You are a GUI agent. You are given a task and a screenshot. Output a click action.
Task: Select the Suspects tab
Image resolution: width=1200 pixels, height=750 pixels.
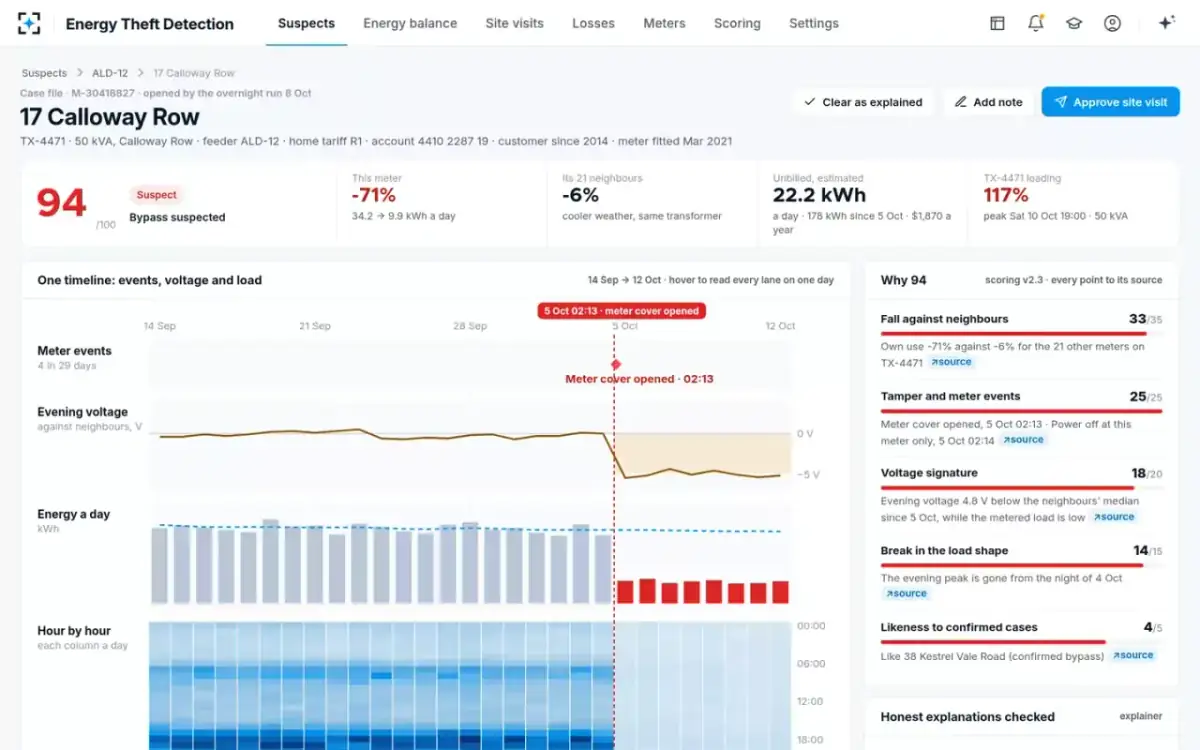[306, 23]
